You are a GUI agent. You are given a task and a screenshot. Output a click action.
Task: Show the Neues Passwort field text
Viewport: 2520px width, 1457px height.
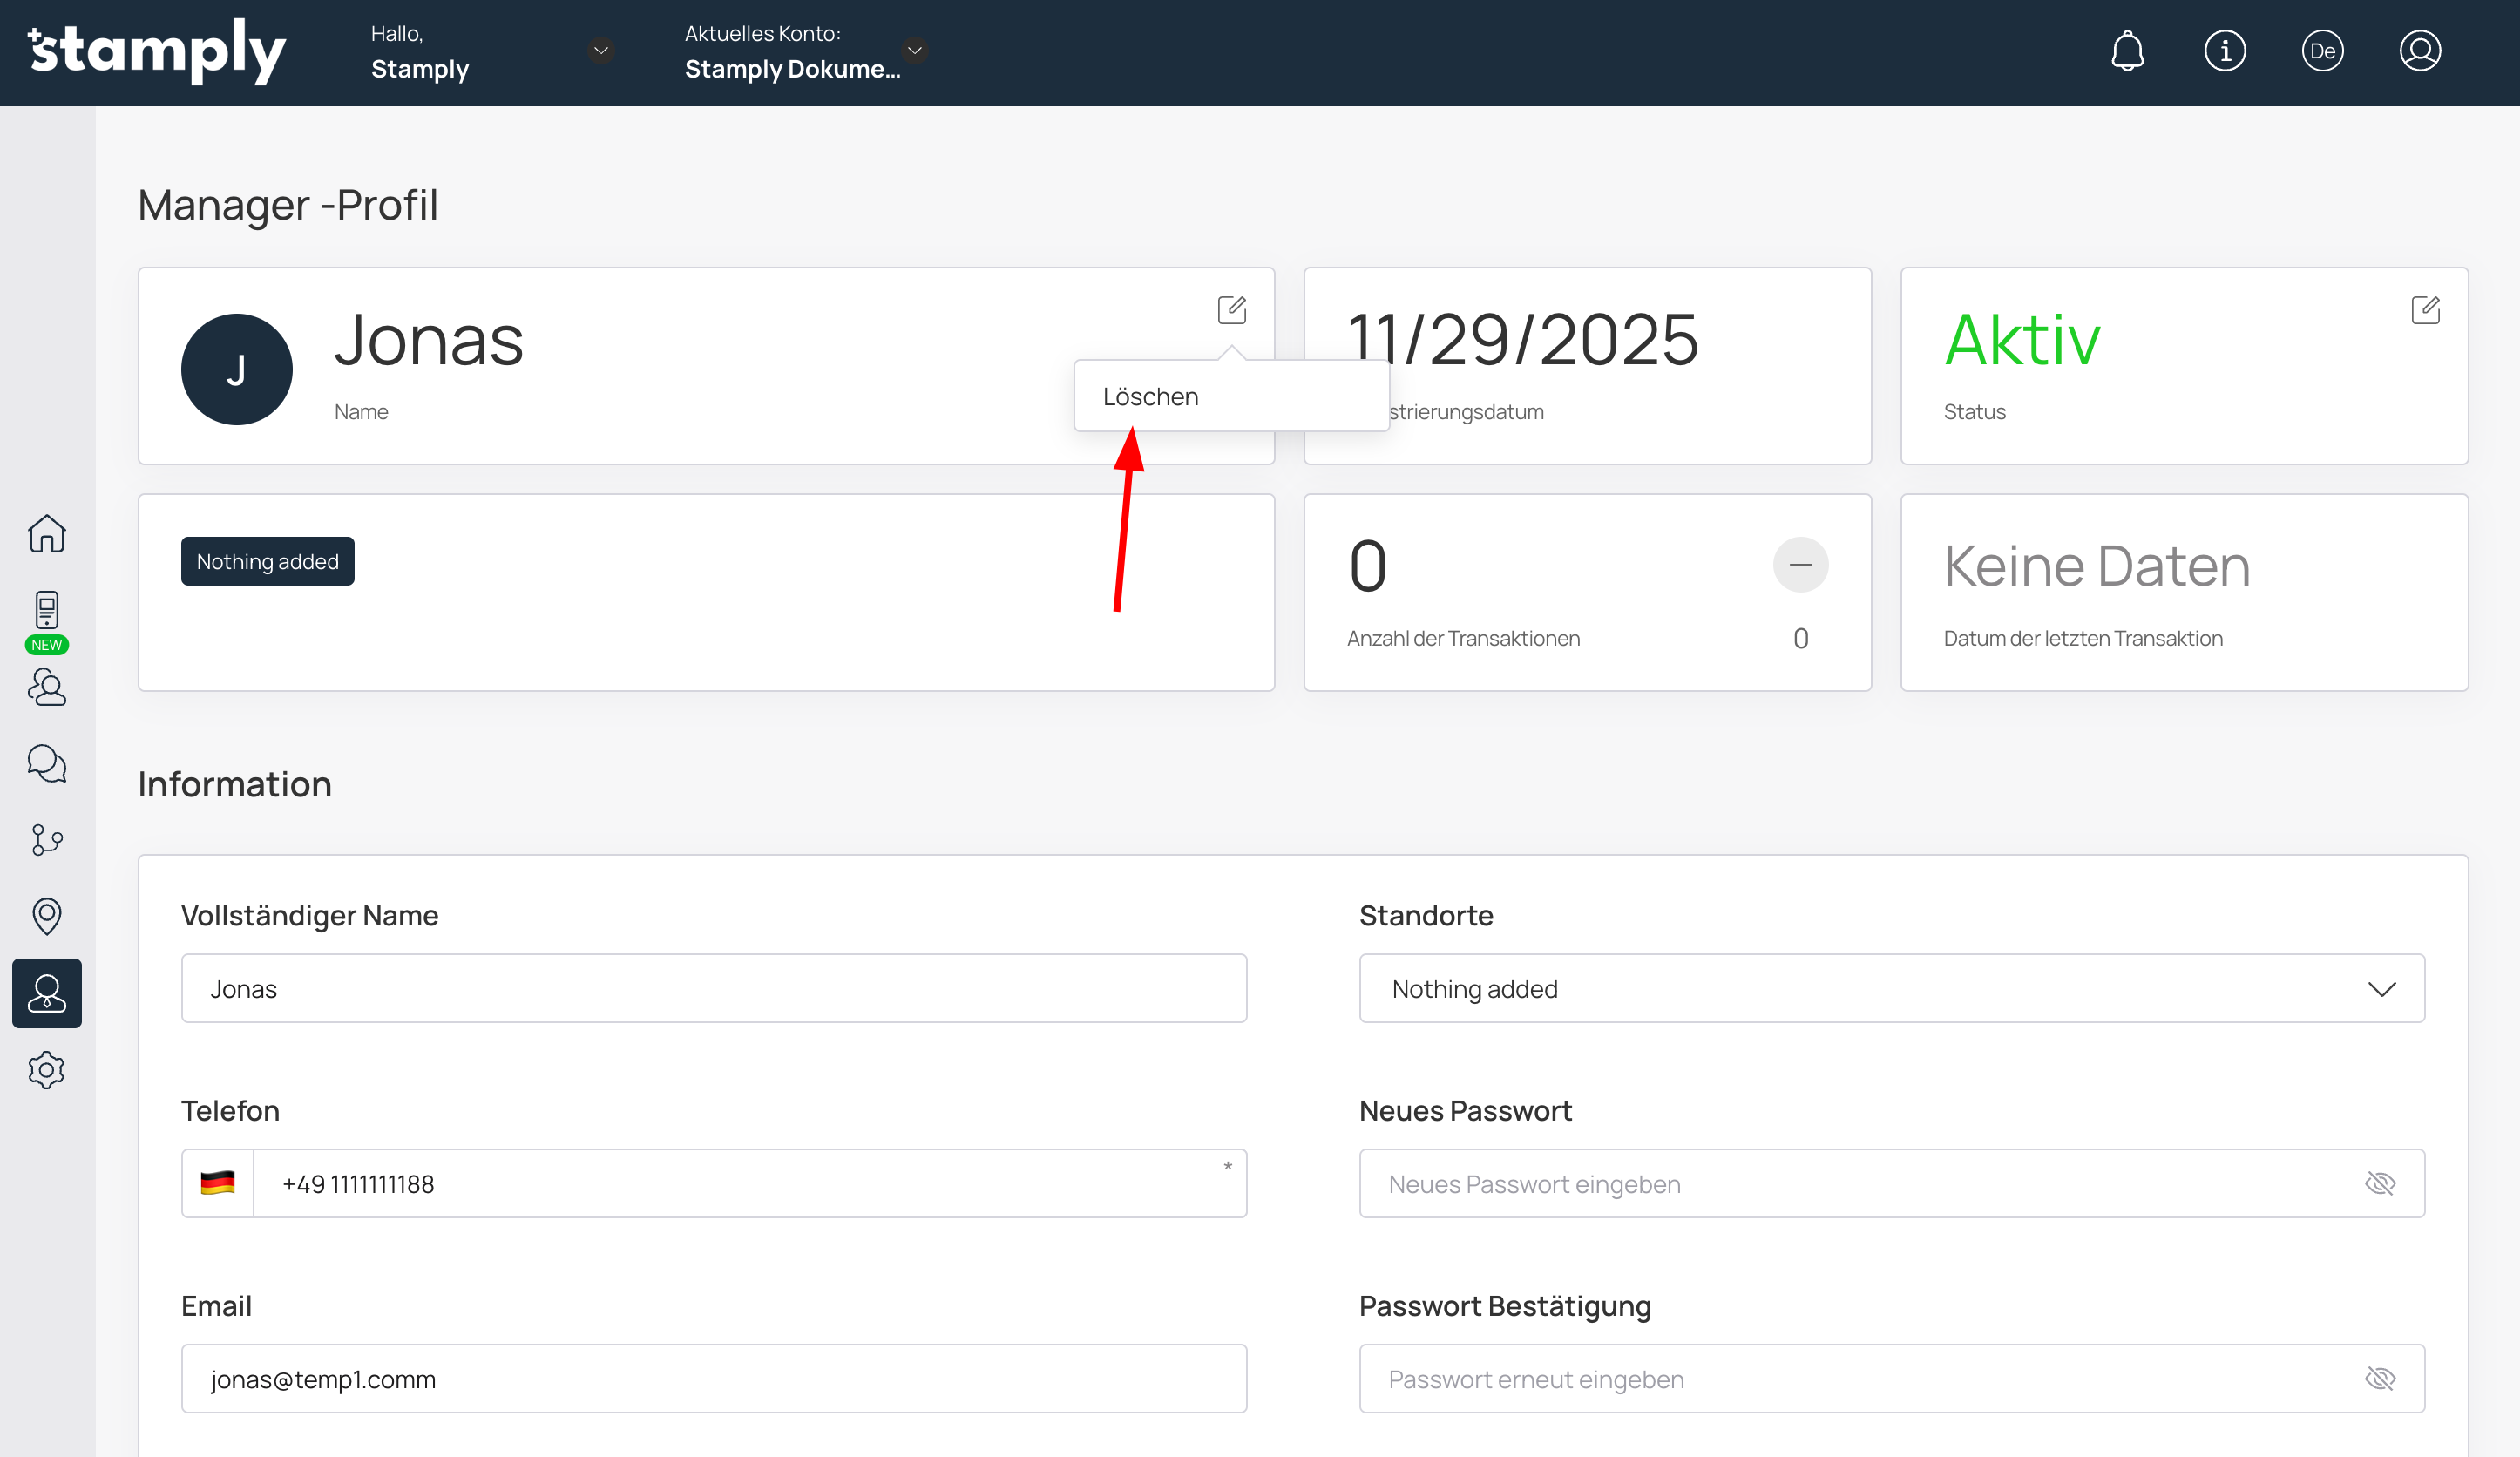[x=2380, y=1184]
